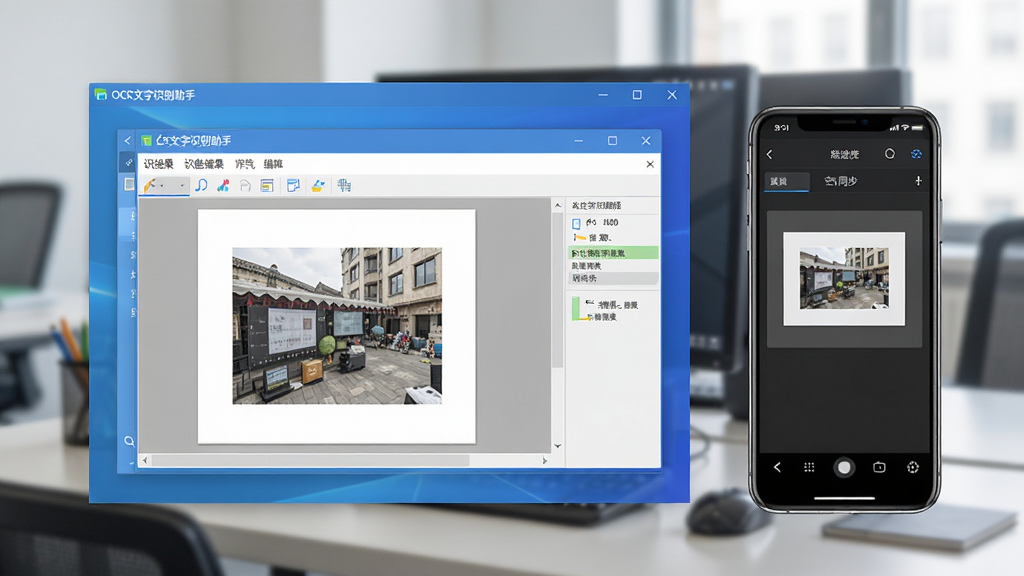Tap the camera frame icon in the phone bottom bar
The height and width of the screenshot is (576, 1024).
880,467
